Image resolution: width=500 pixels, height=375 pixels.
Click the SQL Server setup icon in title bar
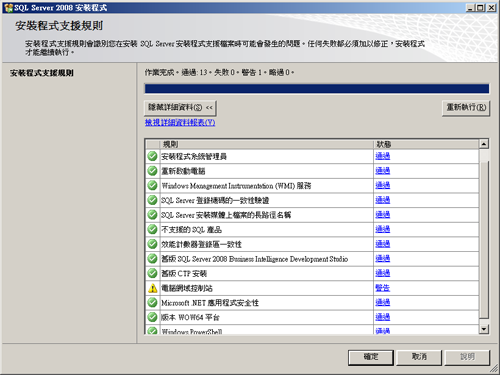[8, 8]
